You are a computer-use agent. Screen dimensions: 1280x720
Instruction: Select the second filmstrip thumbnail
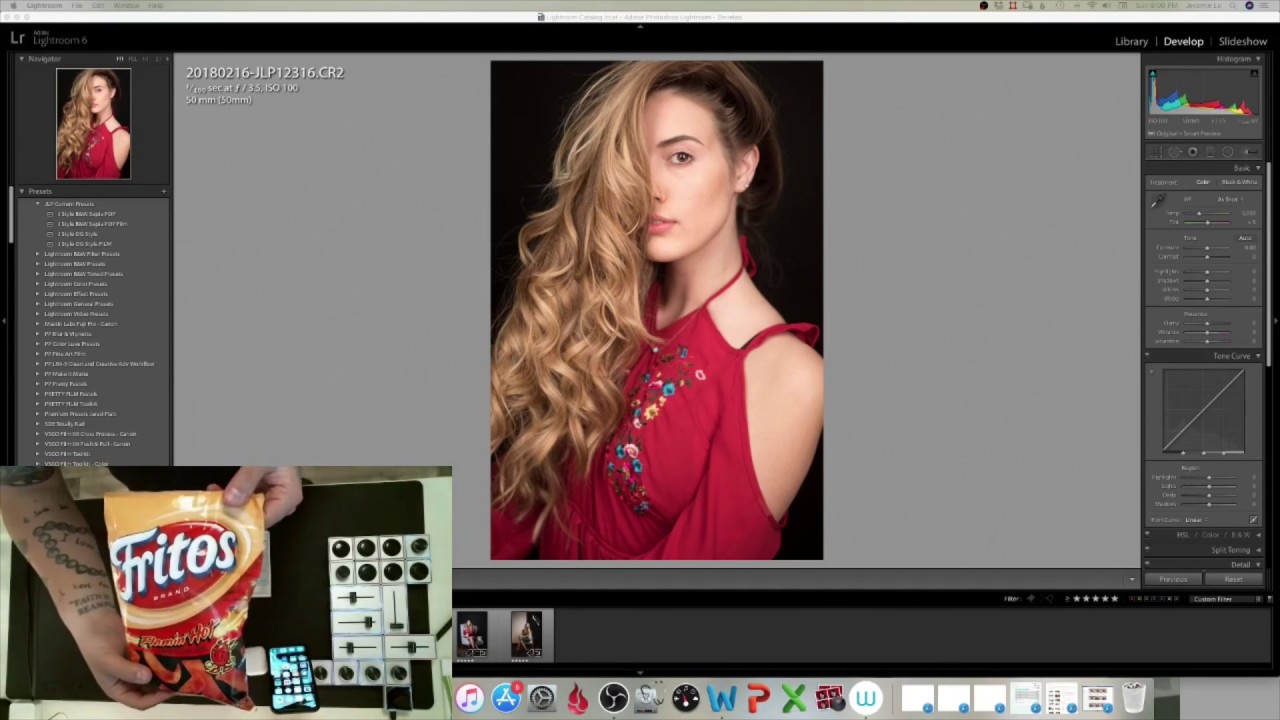(526, 635)
